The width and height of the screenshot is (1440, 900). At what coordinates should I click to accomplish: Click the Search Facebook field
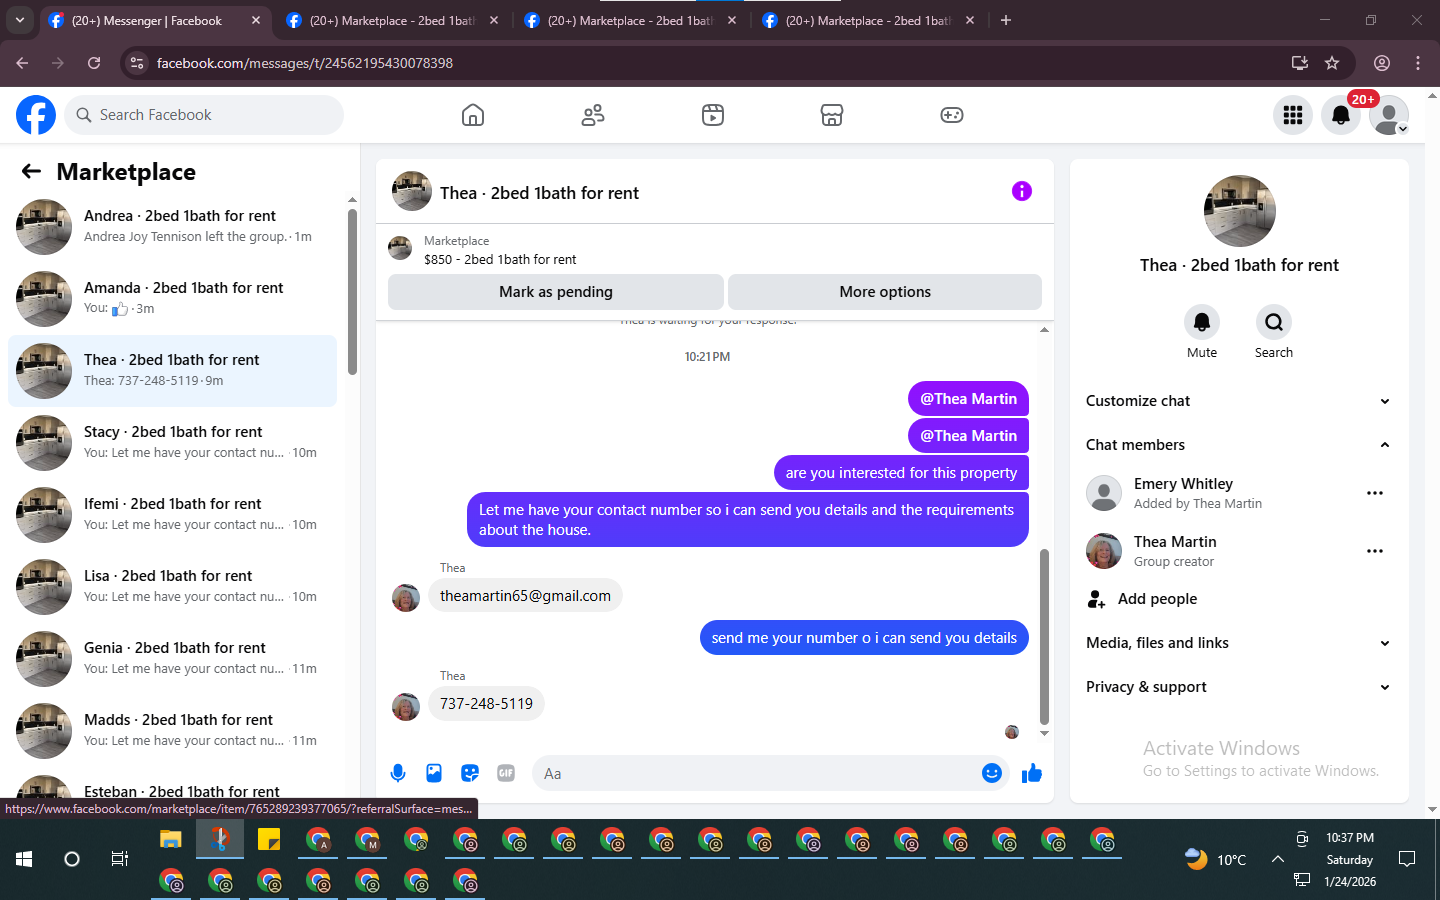tap(204, 115)
